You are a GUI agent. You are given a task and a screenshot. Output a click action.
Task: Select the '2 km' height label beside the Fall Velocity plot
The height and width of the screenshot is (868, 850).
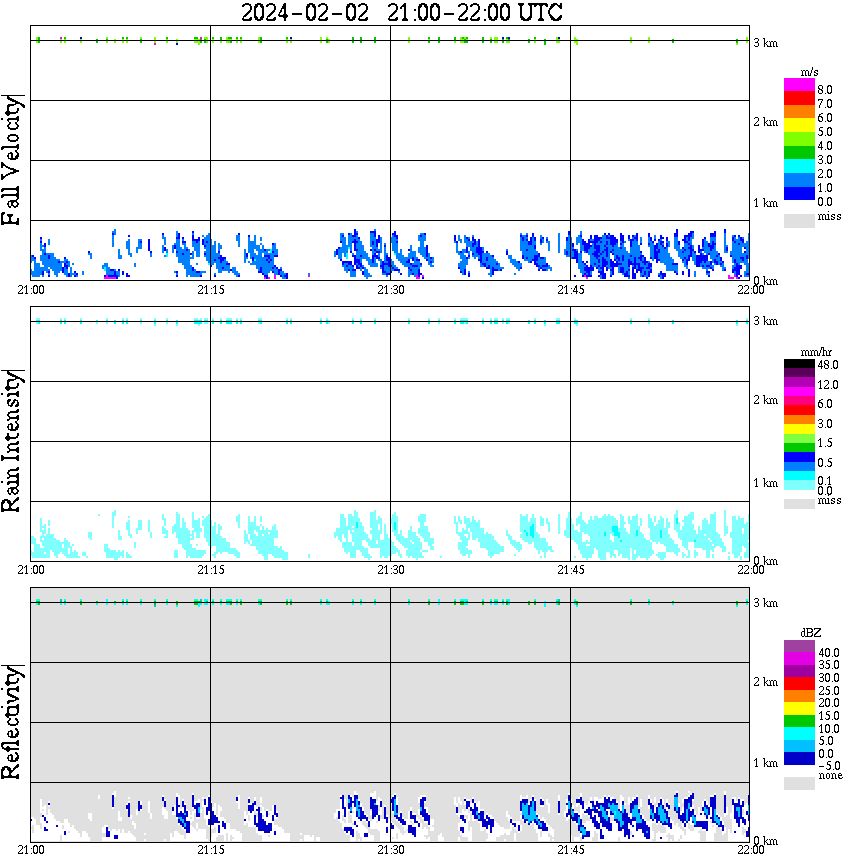tap(766, 122)
